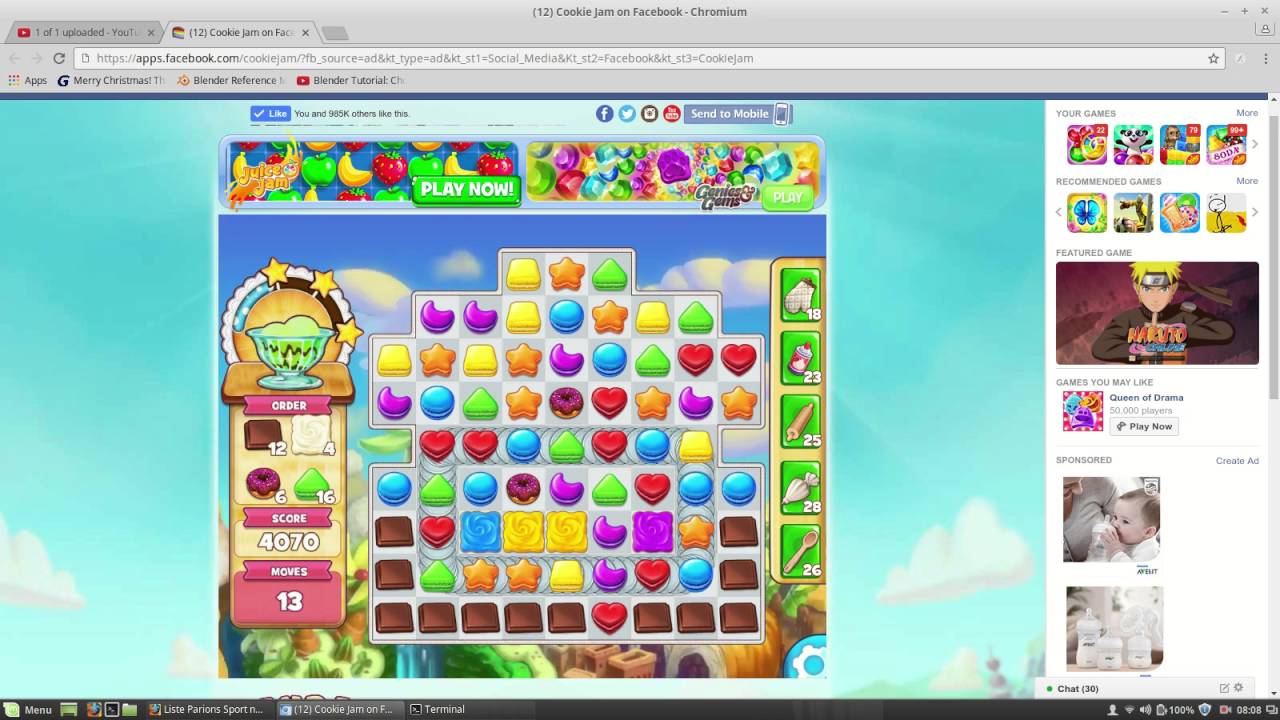The image size is (1280, 720).
Task: Click the purple swirl cookie on the board
Action: coord(652,531)
